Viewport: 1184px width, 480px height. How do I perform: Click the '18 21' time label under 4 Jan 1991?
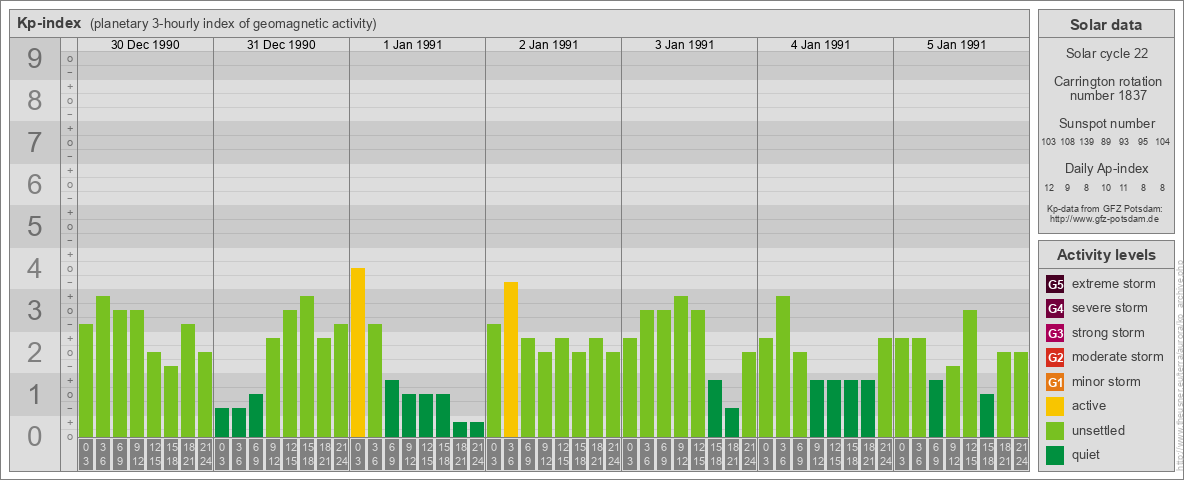868,455
